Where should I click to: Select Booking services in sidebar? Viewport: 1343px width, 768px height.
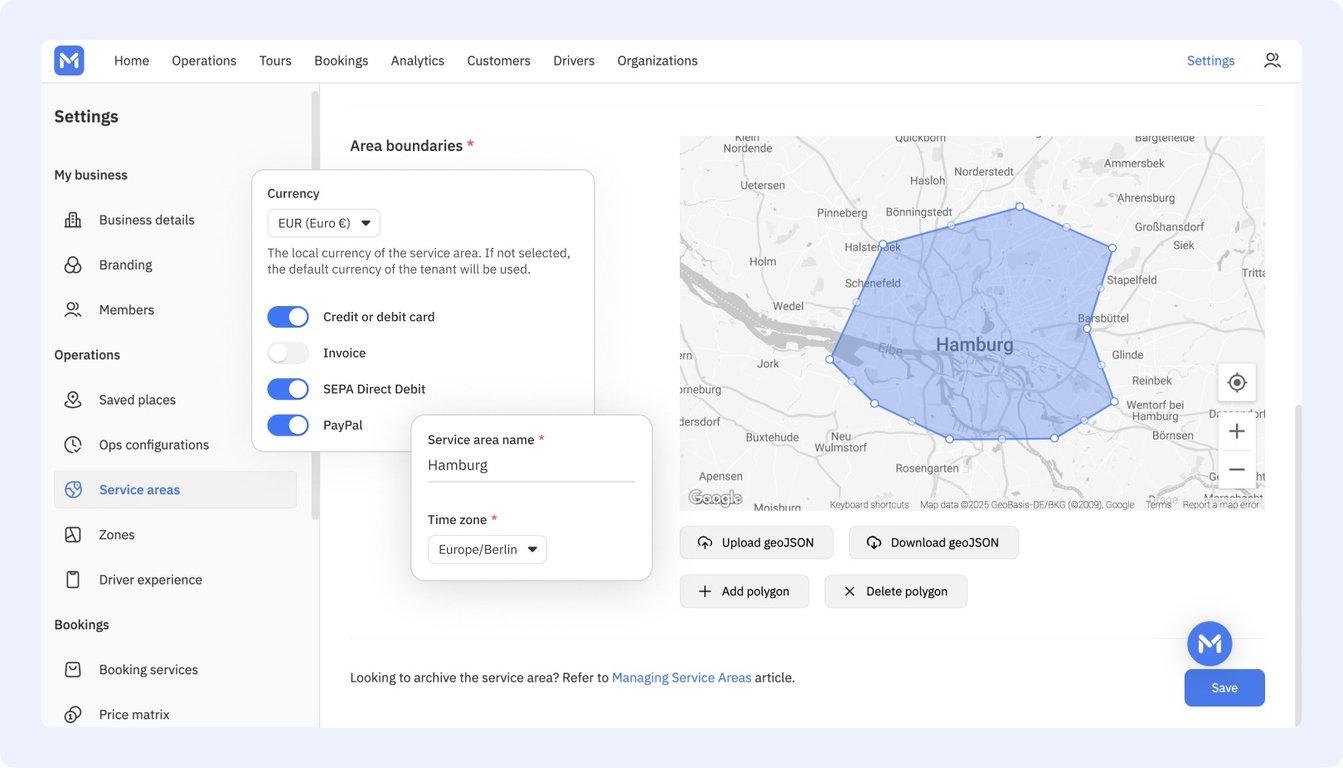148,670
